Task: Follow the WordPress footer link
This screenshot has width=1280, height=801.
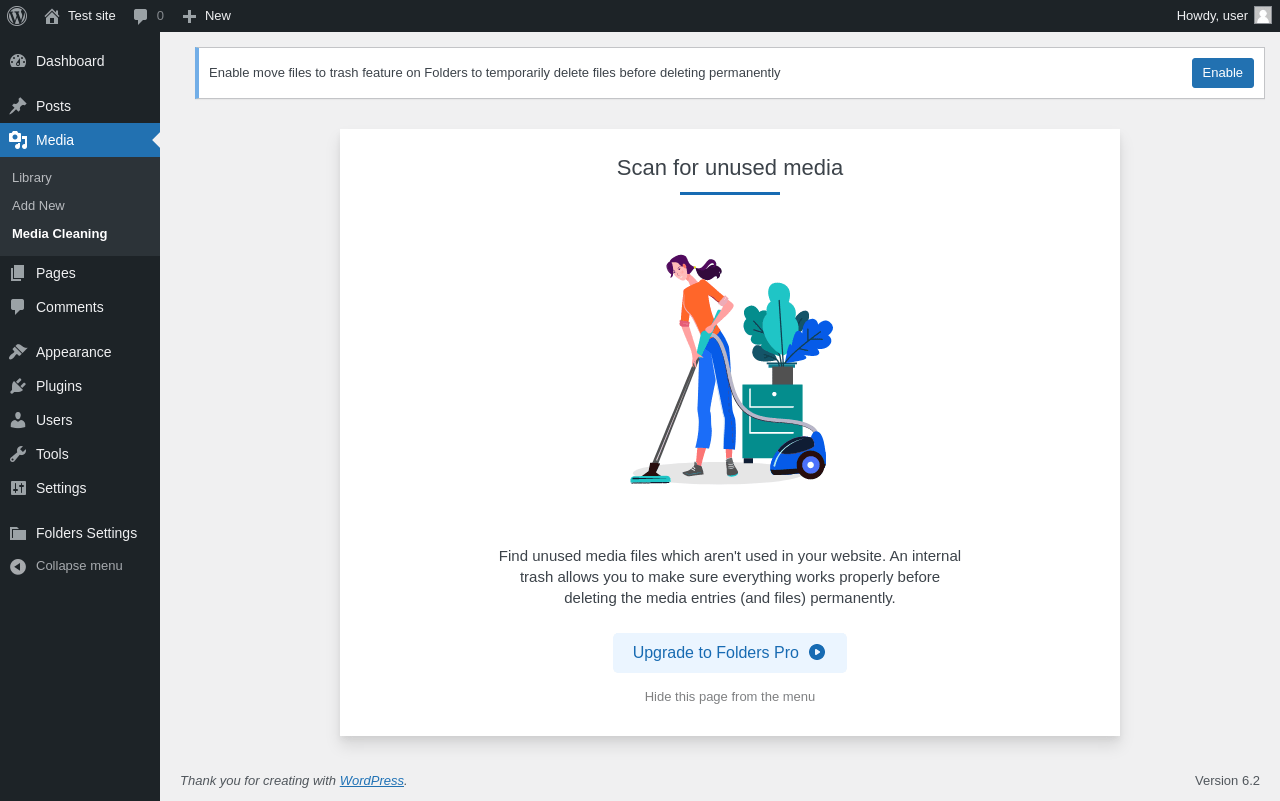Action: (372, 780)
